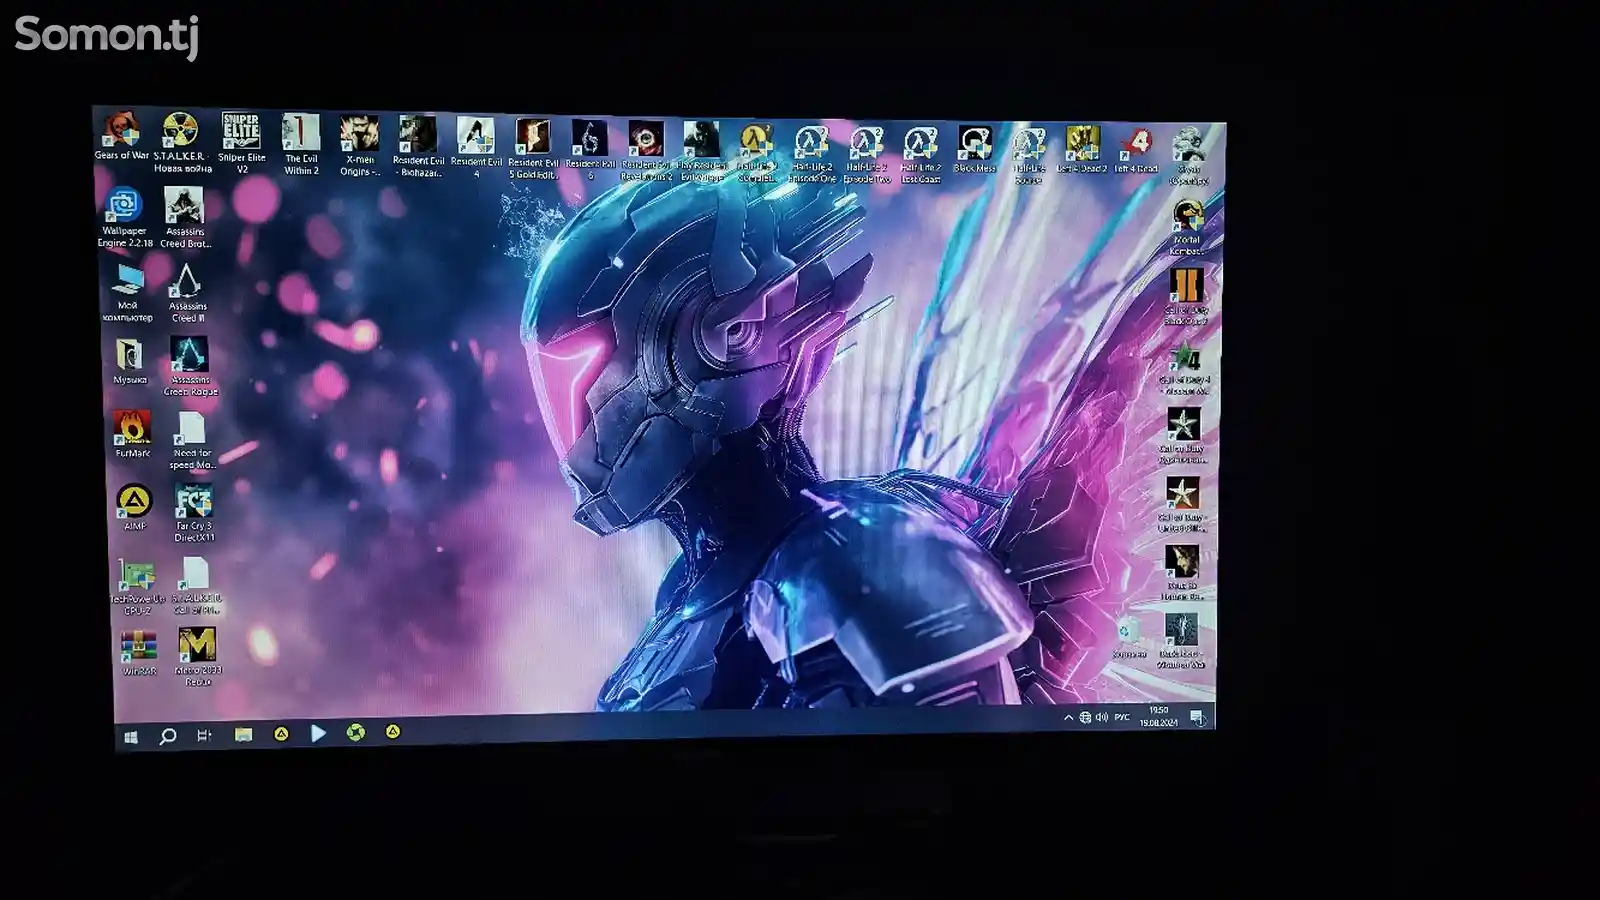Click the Assassins Creed III shortcut
Viewport: 1600px width, 900px height.
tap(188, 293)
